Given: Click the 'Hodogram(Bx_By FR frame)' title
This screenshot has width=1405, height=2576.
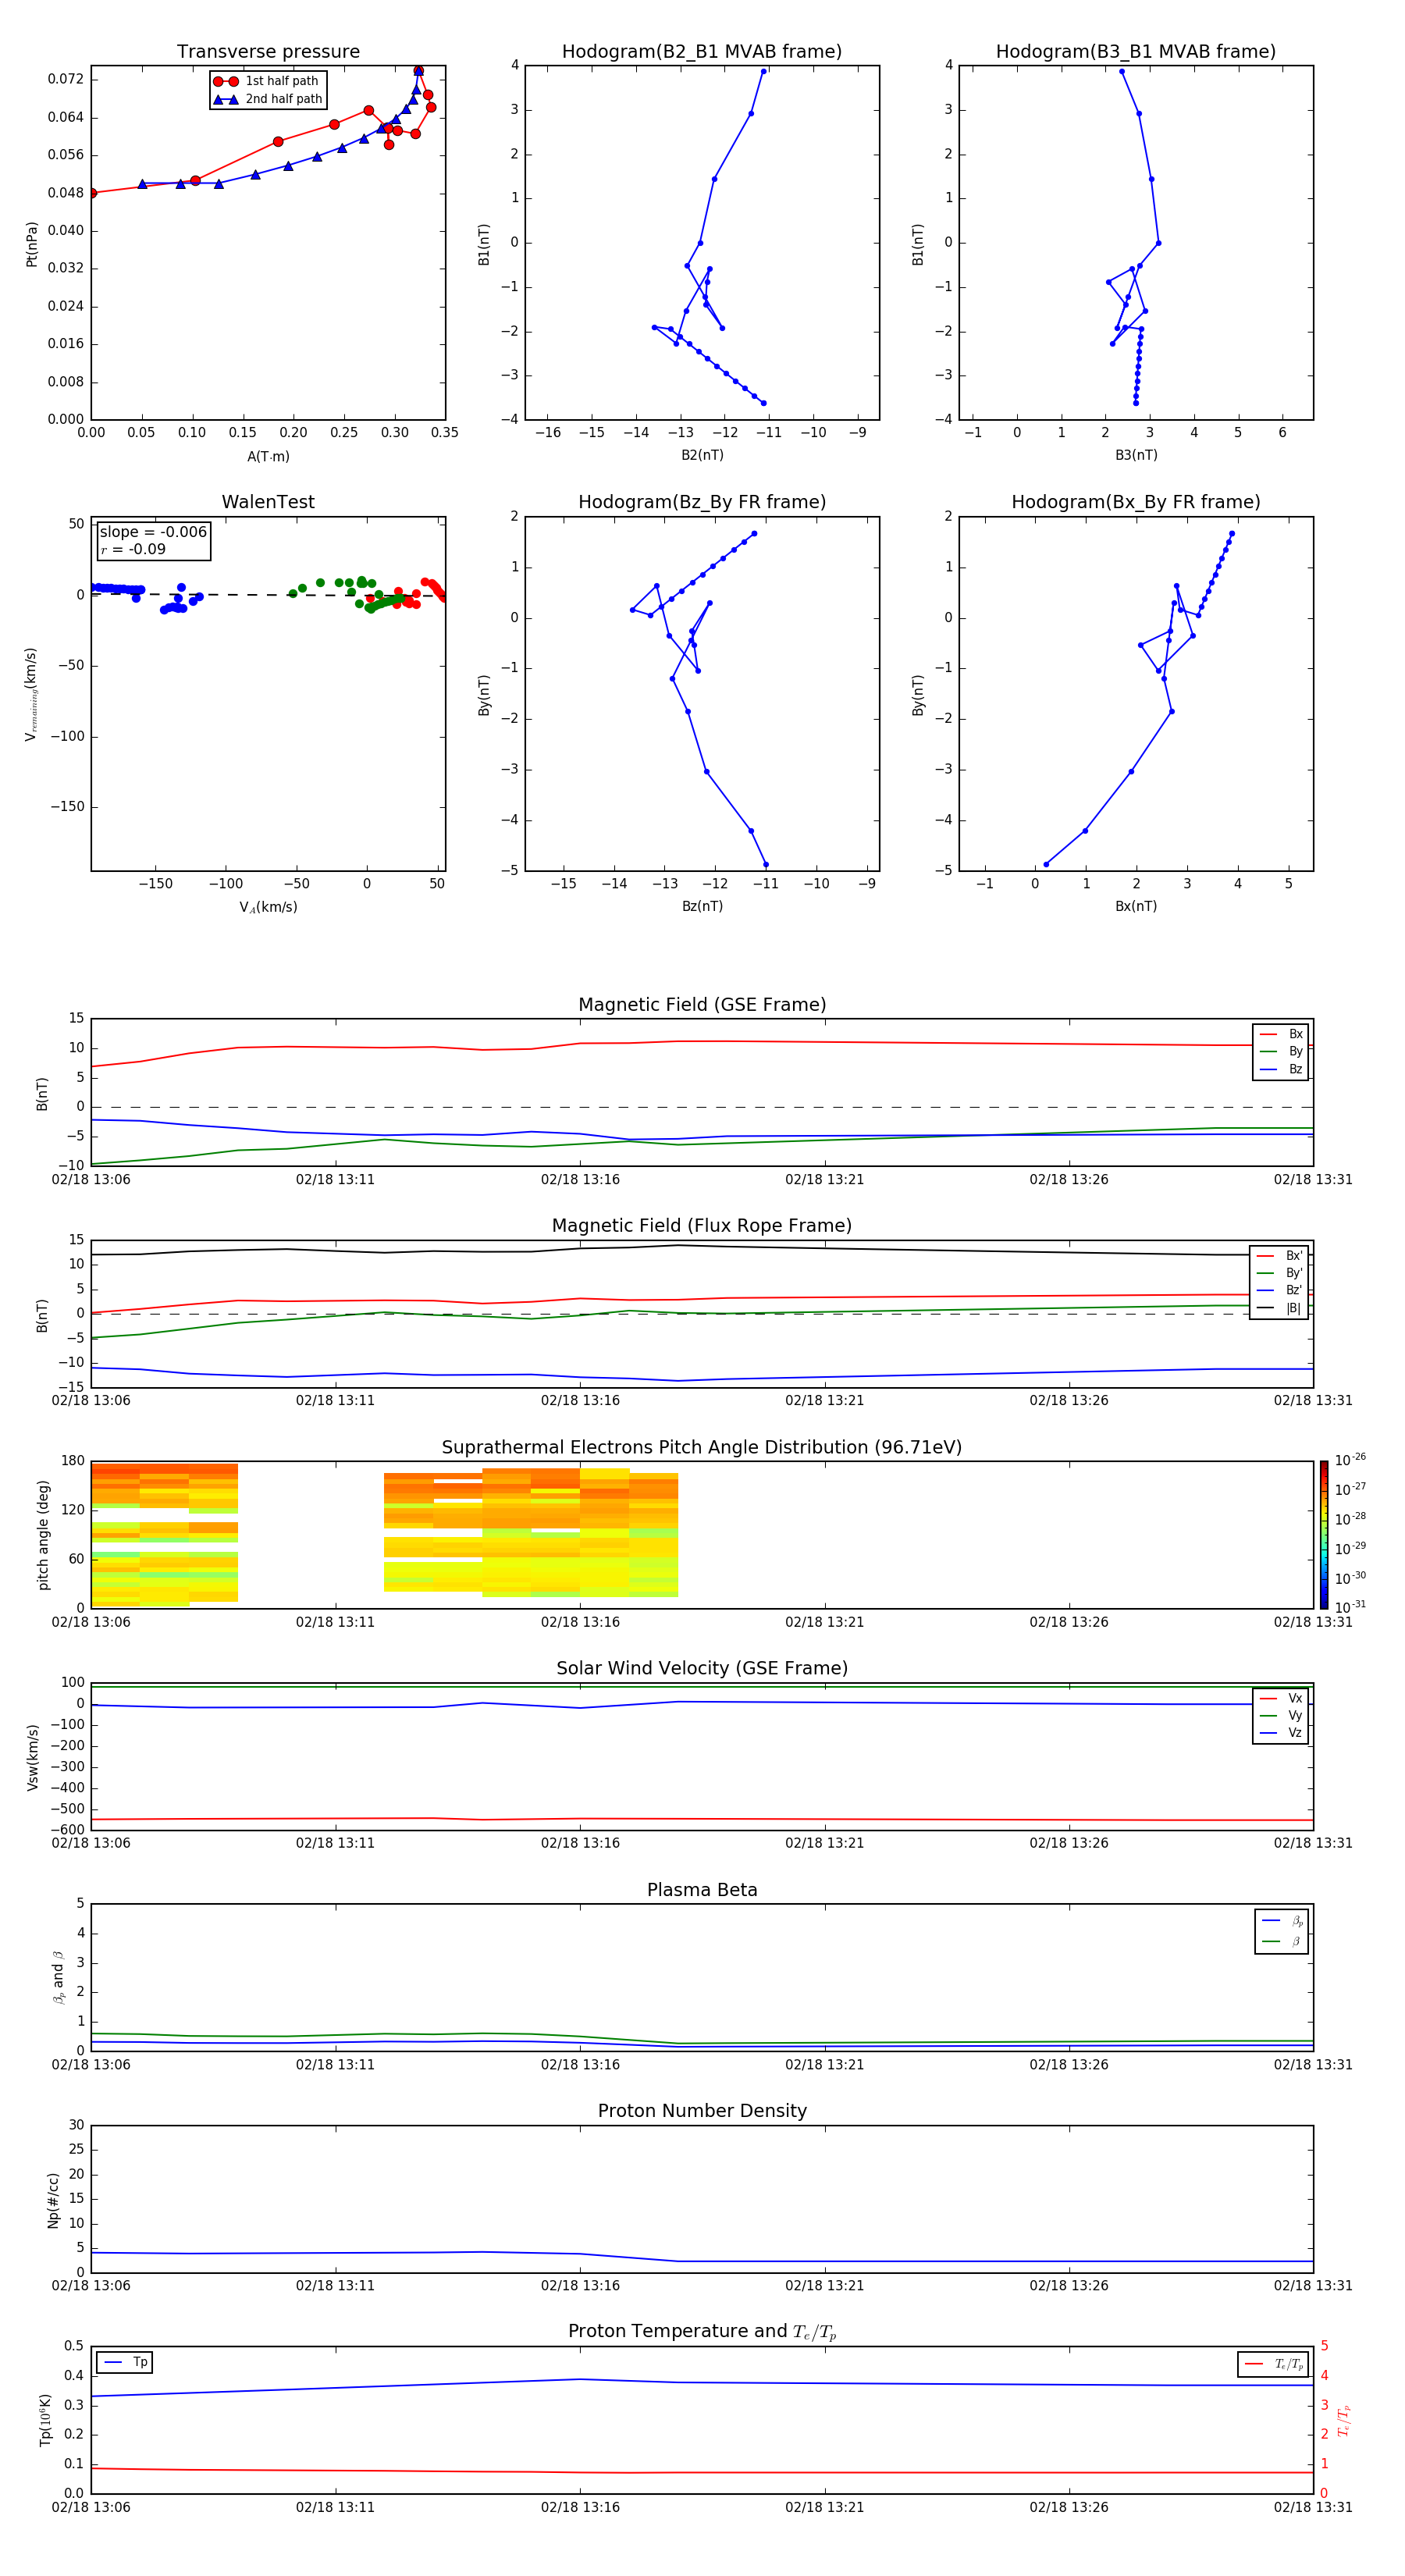Looking at the screenshot, I should (x=1136, y=502).
